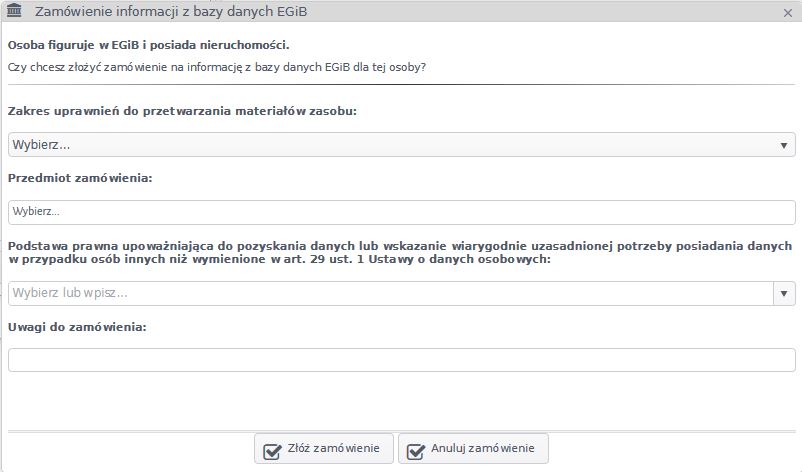Expand the first dropdown using its arrow
802x472 pixels.
tap(784, 145)
